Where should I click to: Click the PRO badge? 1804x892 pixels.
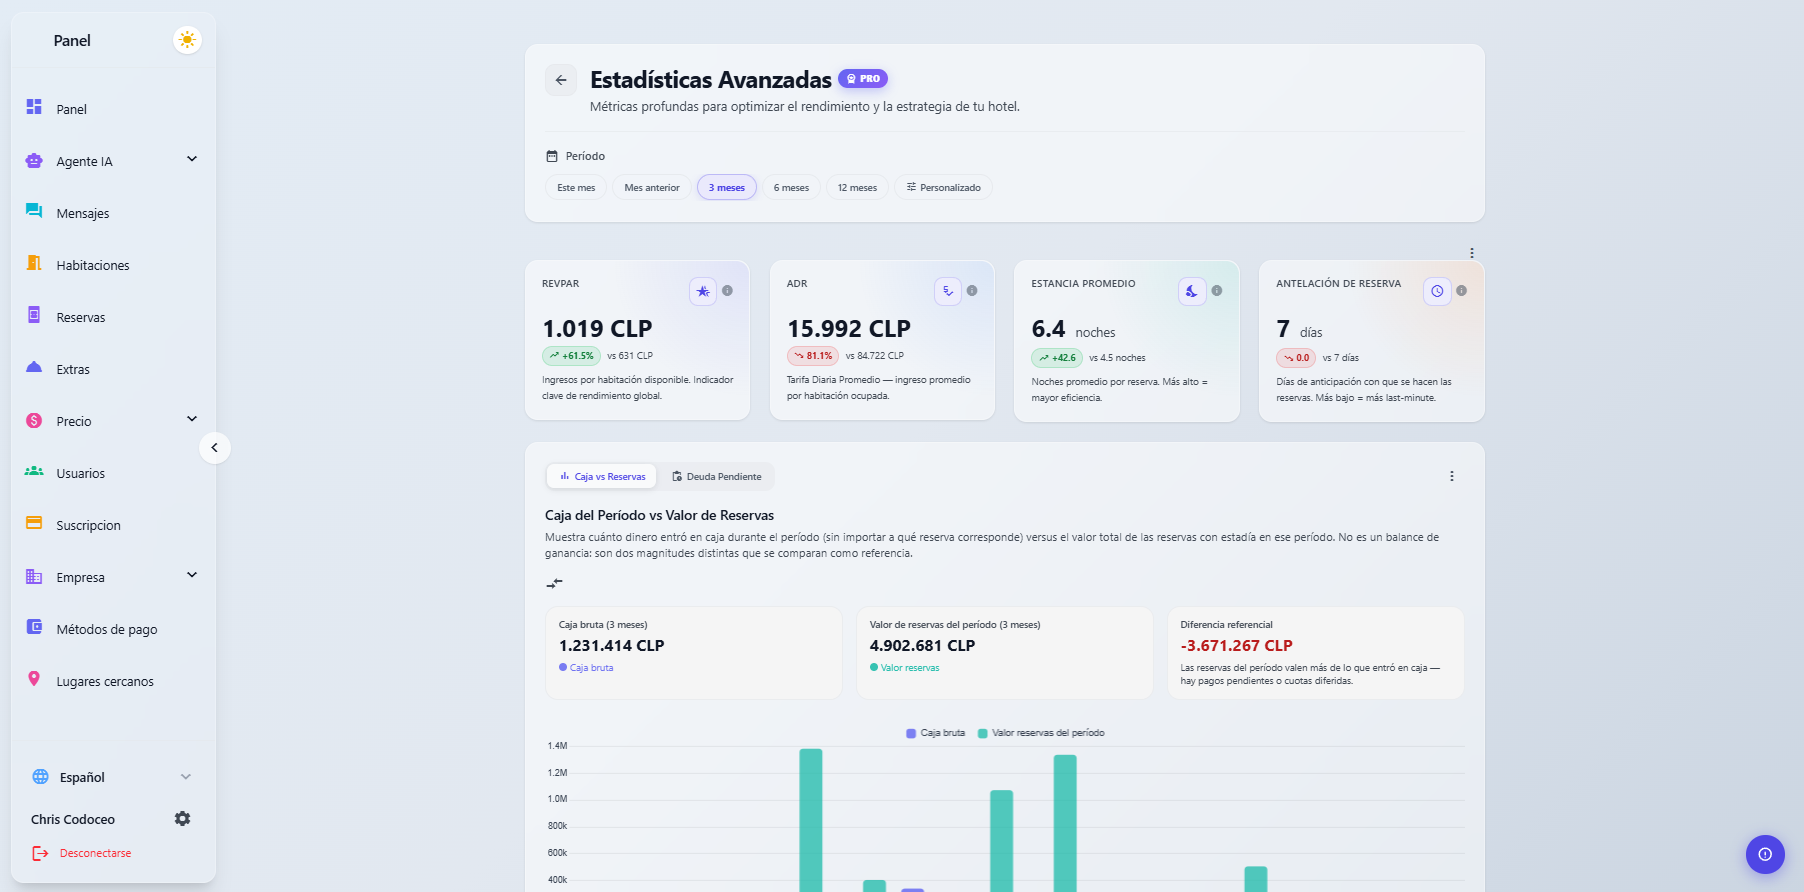click(x=863, y=79)
